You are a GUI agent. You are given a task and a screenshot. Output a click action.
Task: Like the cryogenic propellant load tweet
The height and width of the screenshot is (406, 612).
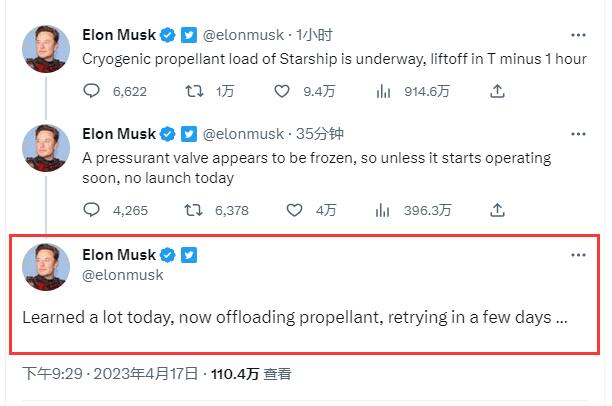click(x=294, y=91)
